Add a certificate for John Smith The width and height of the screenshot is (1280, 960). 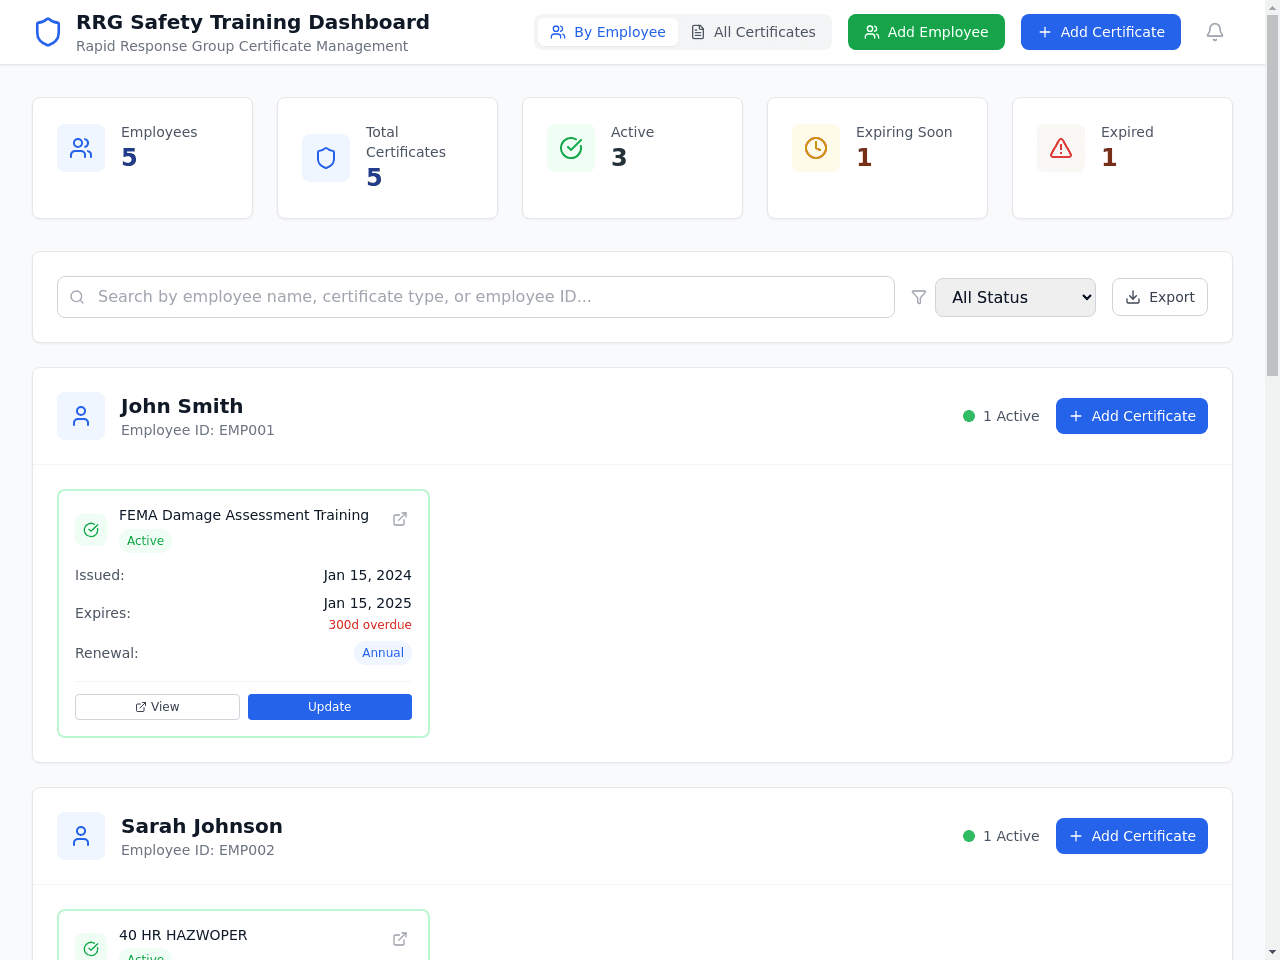pos(1132,416)
